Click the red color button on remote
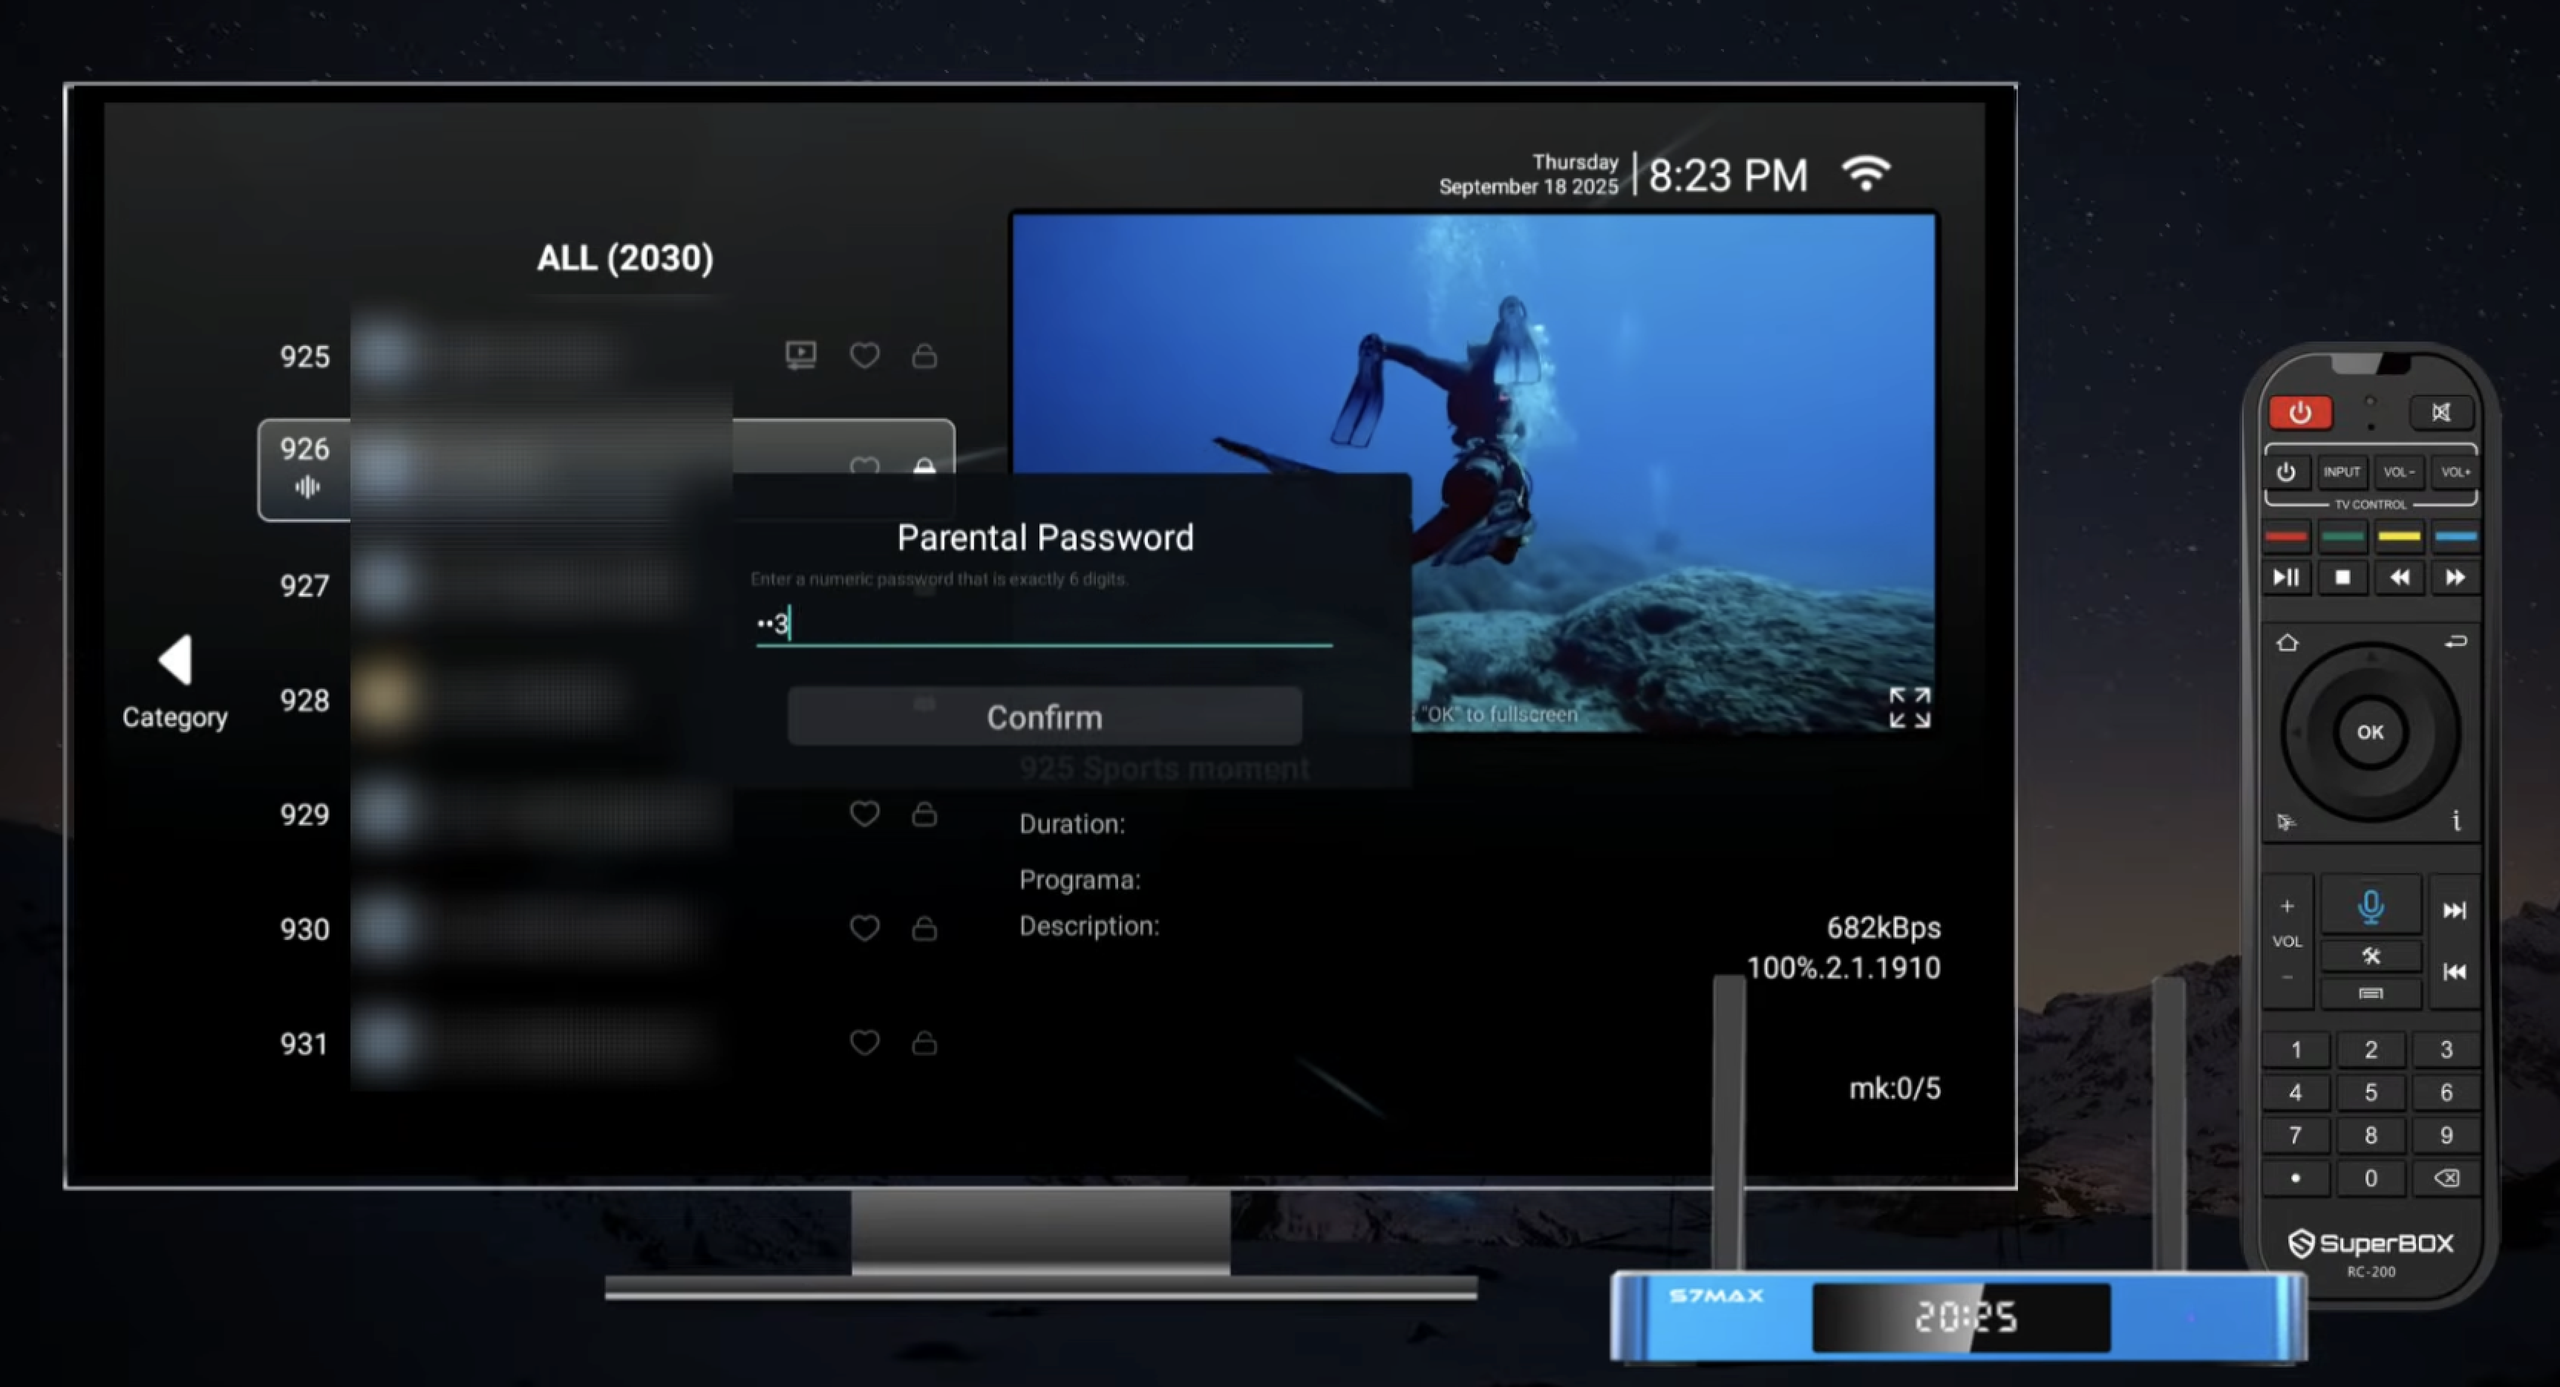The image size is (2560, 1387). pos(2286,536)
